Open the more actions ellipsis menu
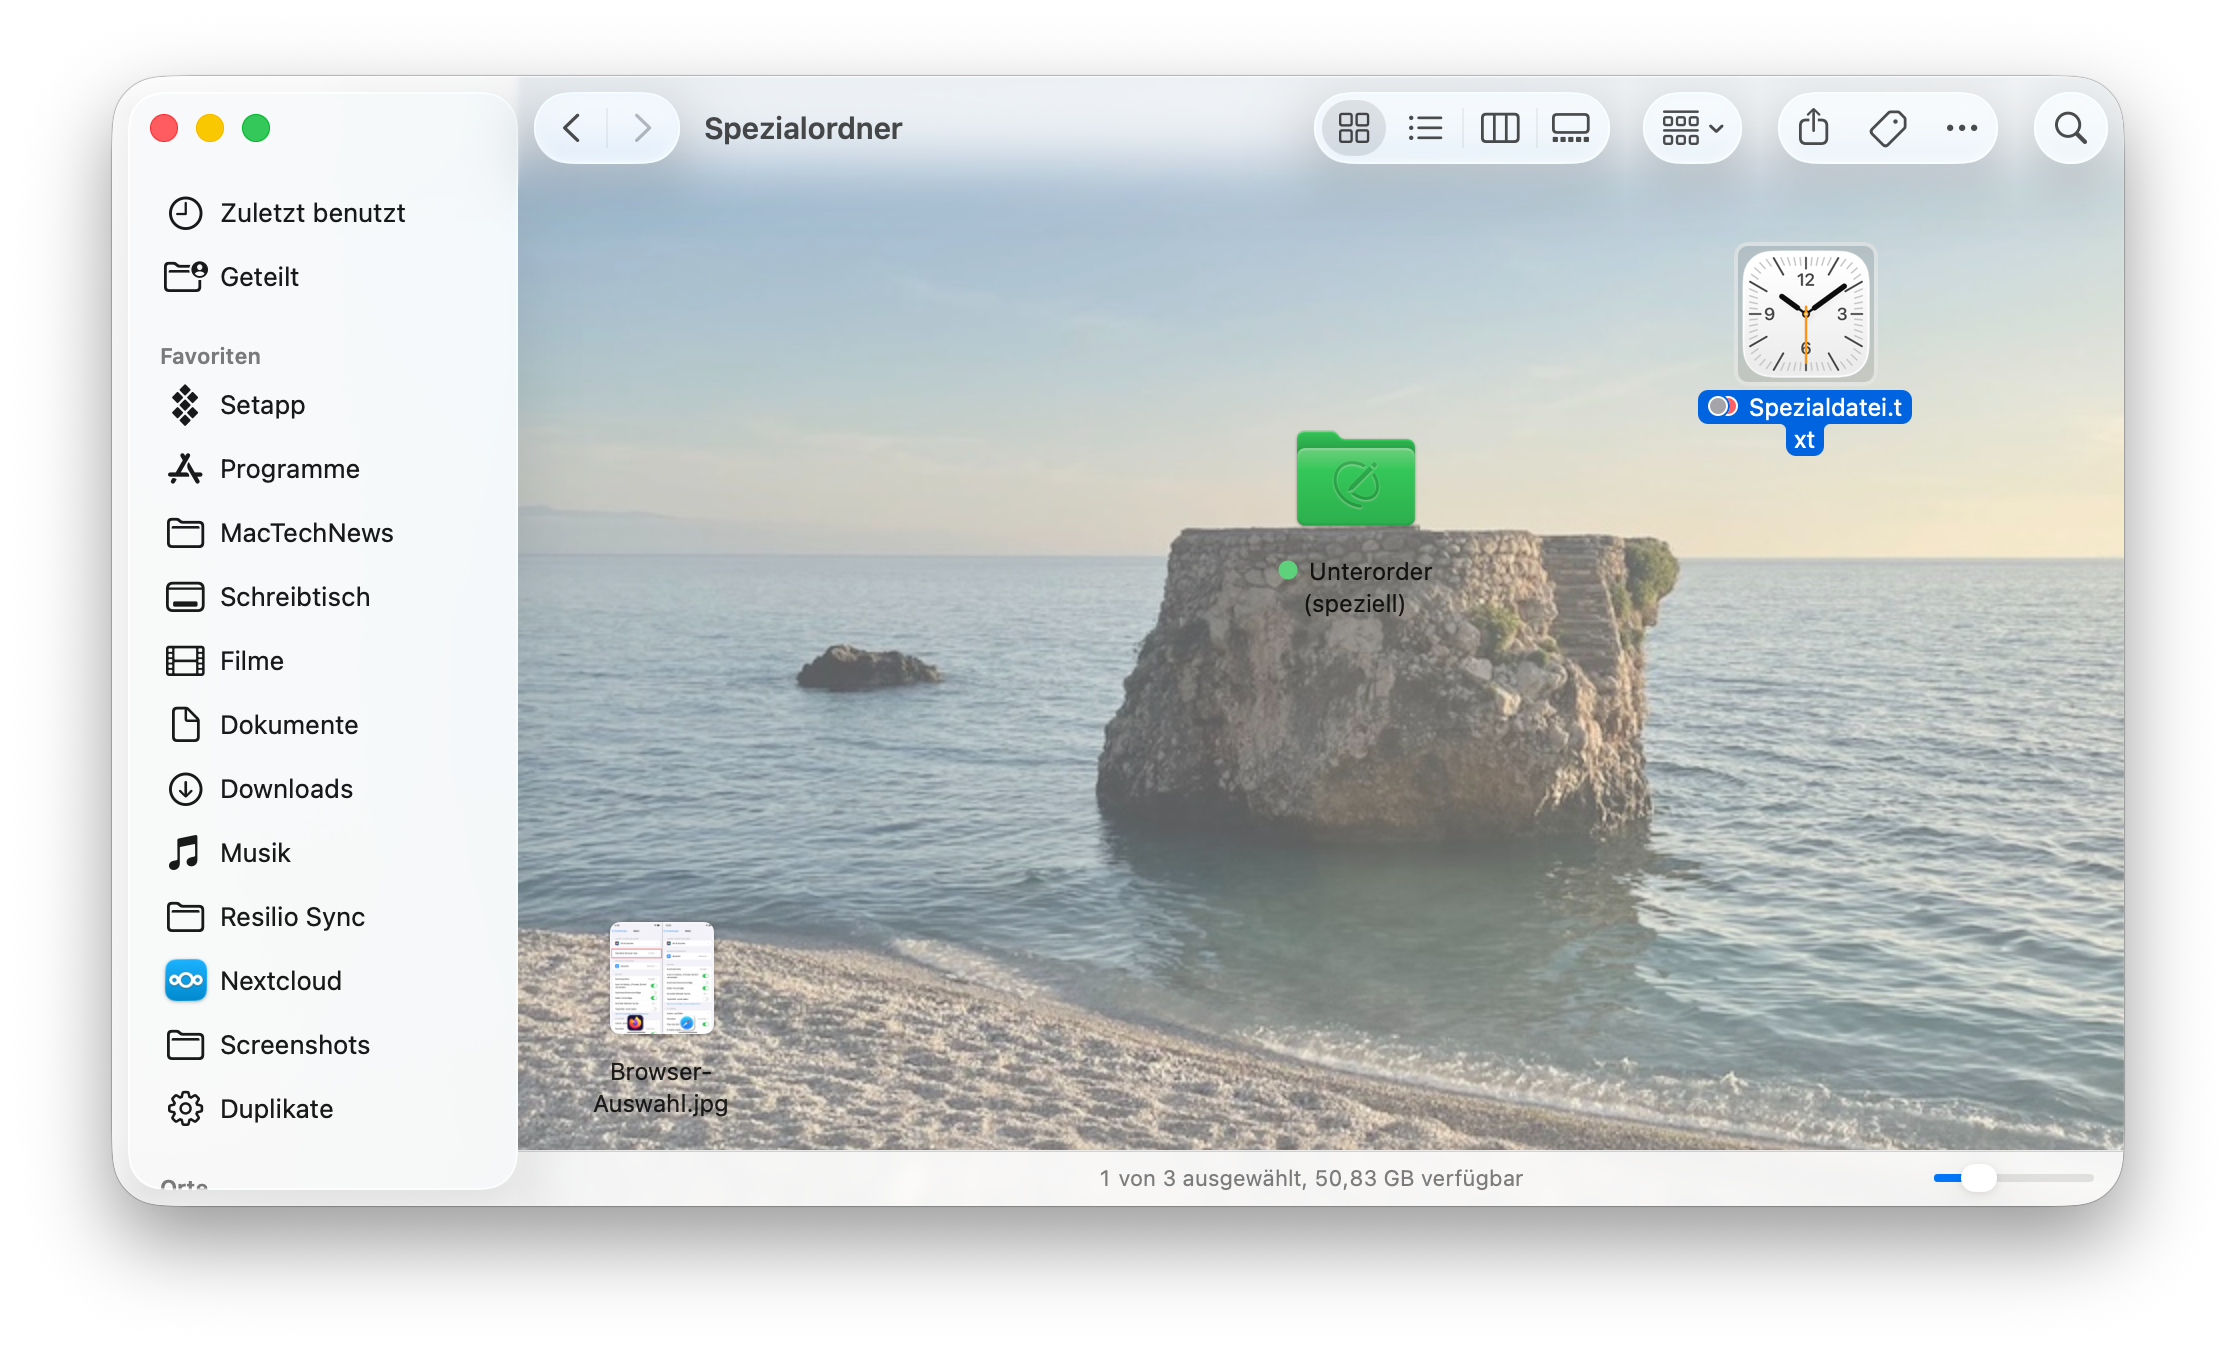Image resolution: width=2236 pixels, height=1354 pixels. coord(1961,128)
